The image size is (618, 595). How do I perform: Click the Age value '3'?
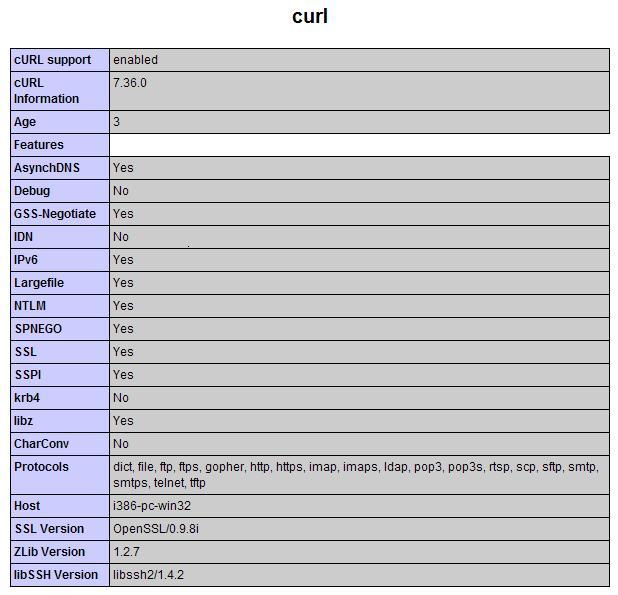click(116, 122)
